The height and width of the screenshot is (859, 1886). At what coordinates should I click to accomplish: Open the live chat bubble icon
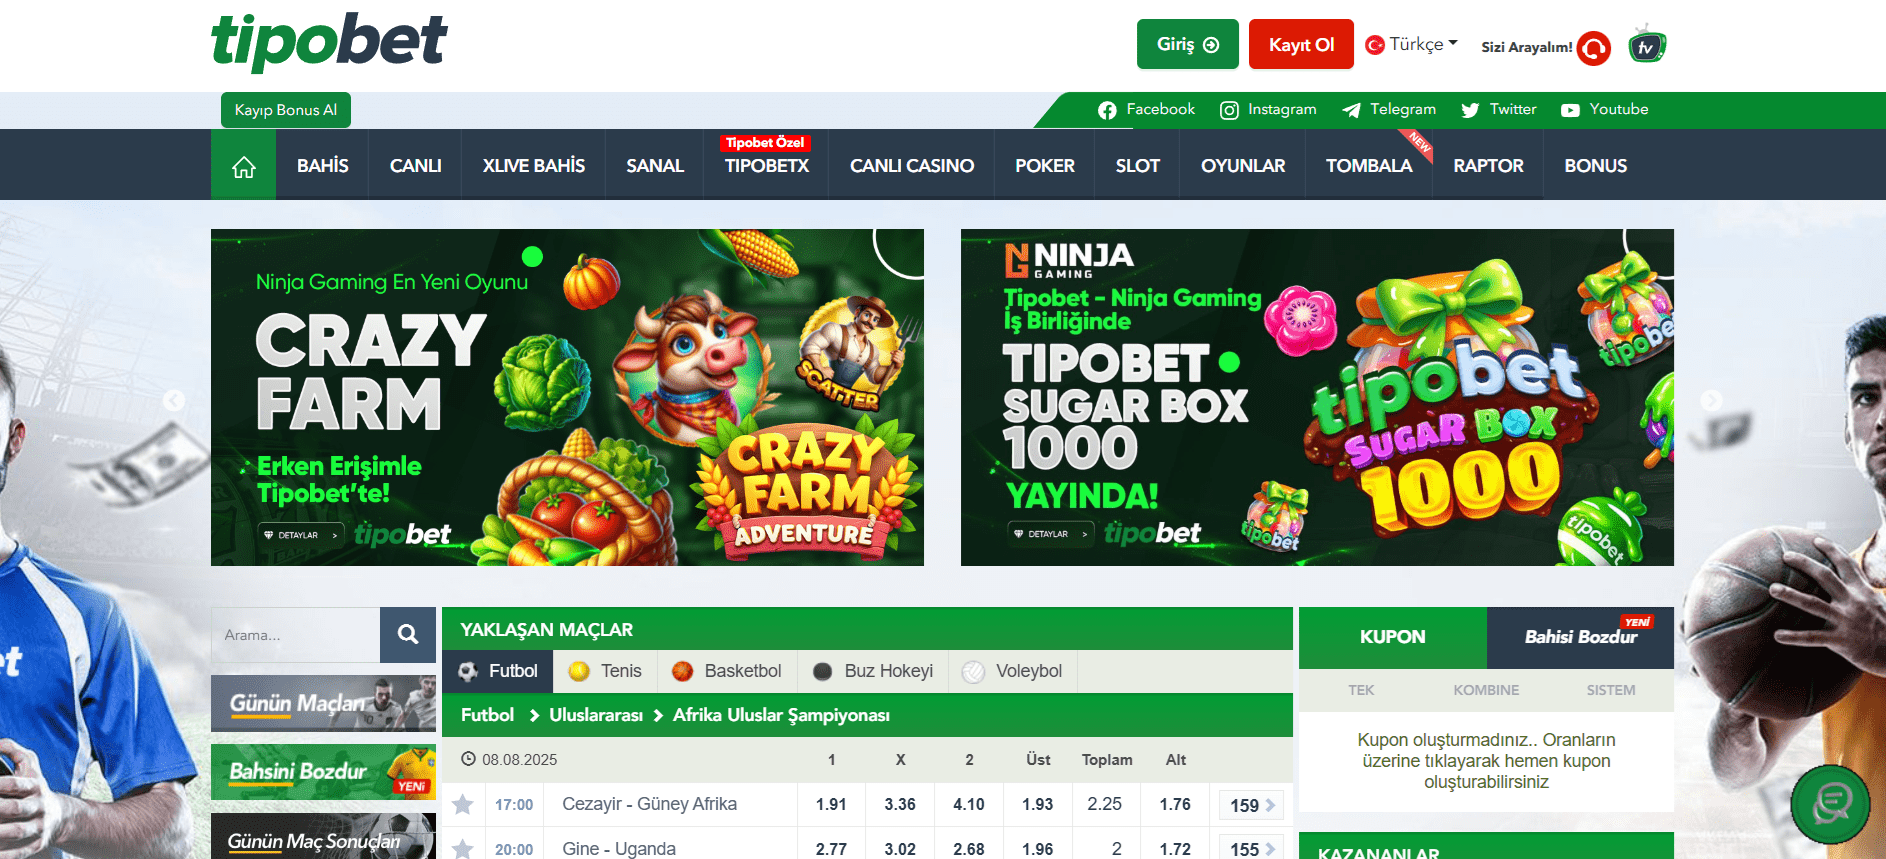(x=1830, y=803)
